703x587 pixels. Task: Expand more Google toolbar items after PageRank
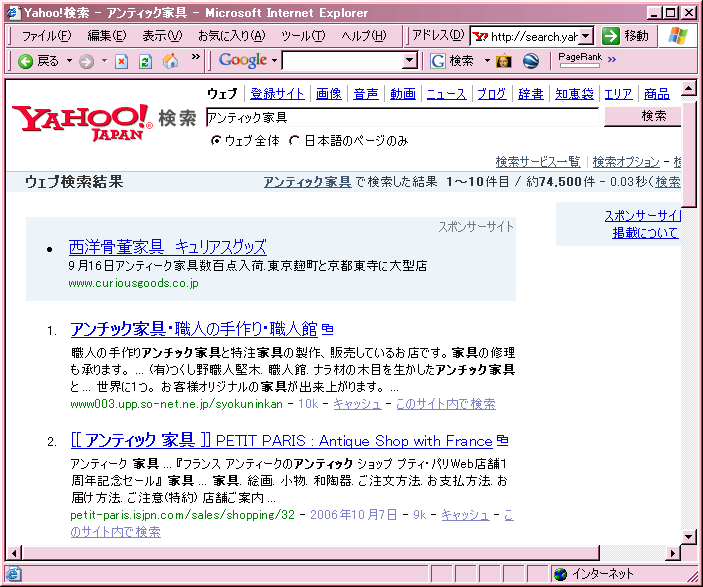(x=612, y=59)
